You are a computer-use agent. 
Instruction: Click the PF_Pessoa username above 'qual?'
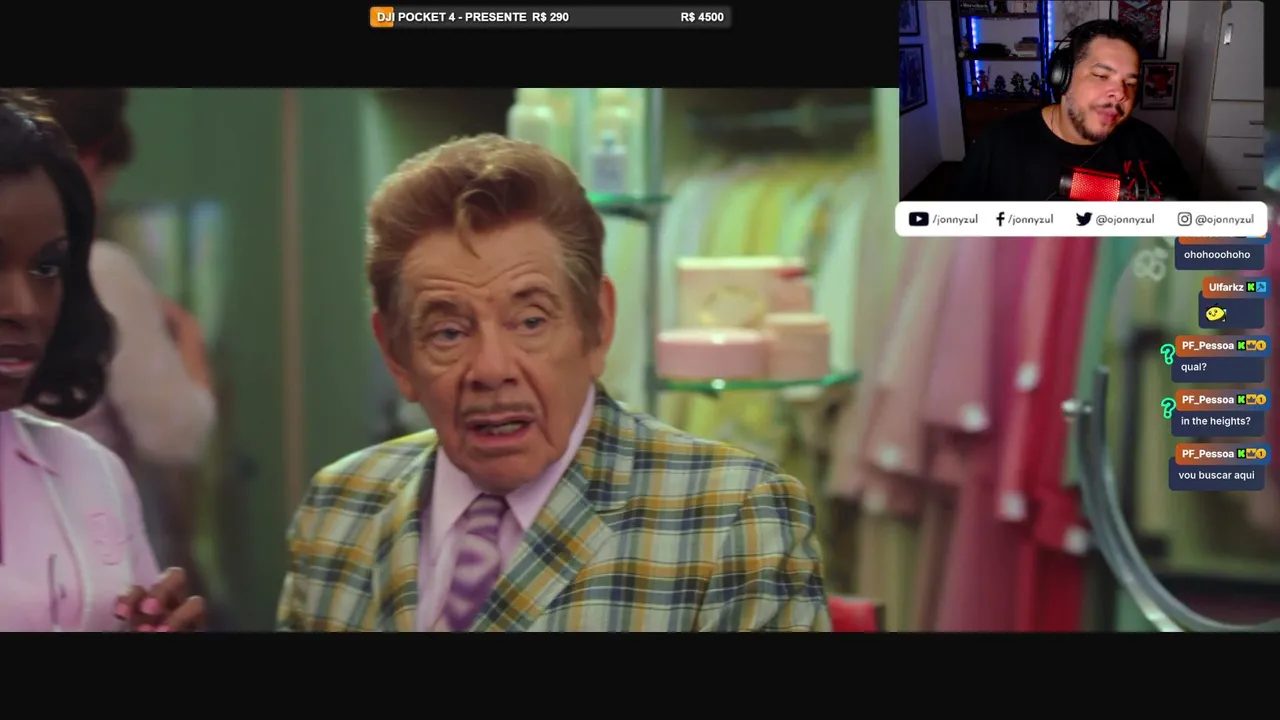tap(1208, 346)
